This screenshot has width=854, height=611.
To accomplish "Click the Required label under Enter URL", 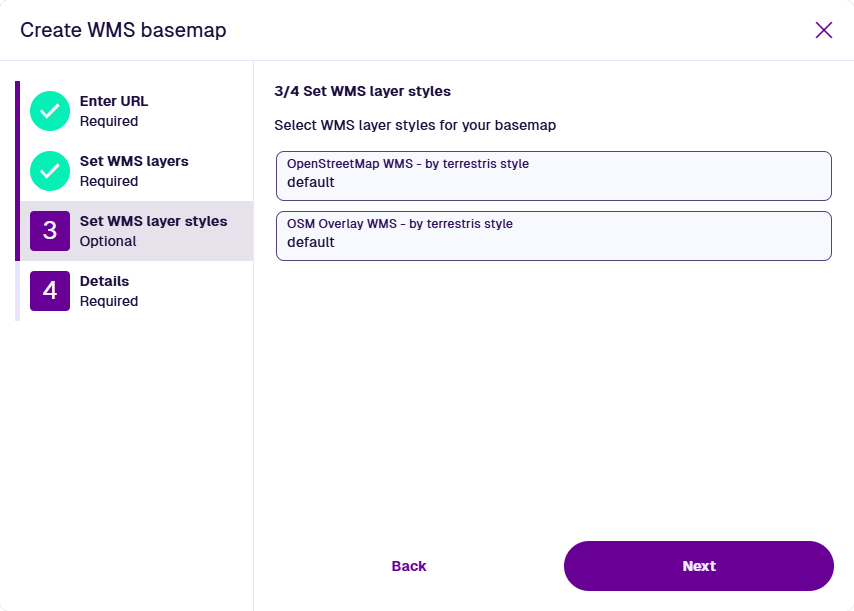I will pos(109,121).
